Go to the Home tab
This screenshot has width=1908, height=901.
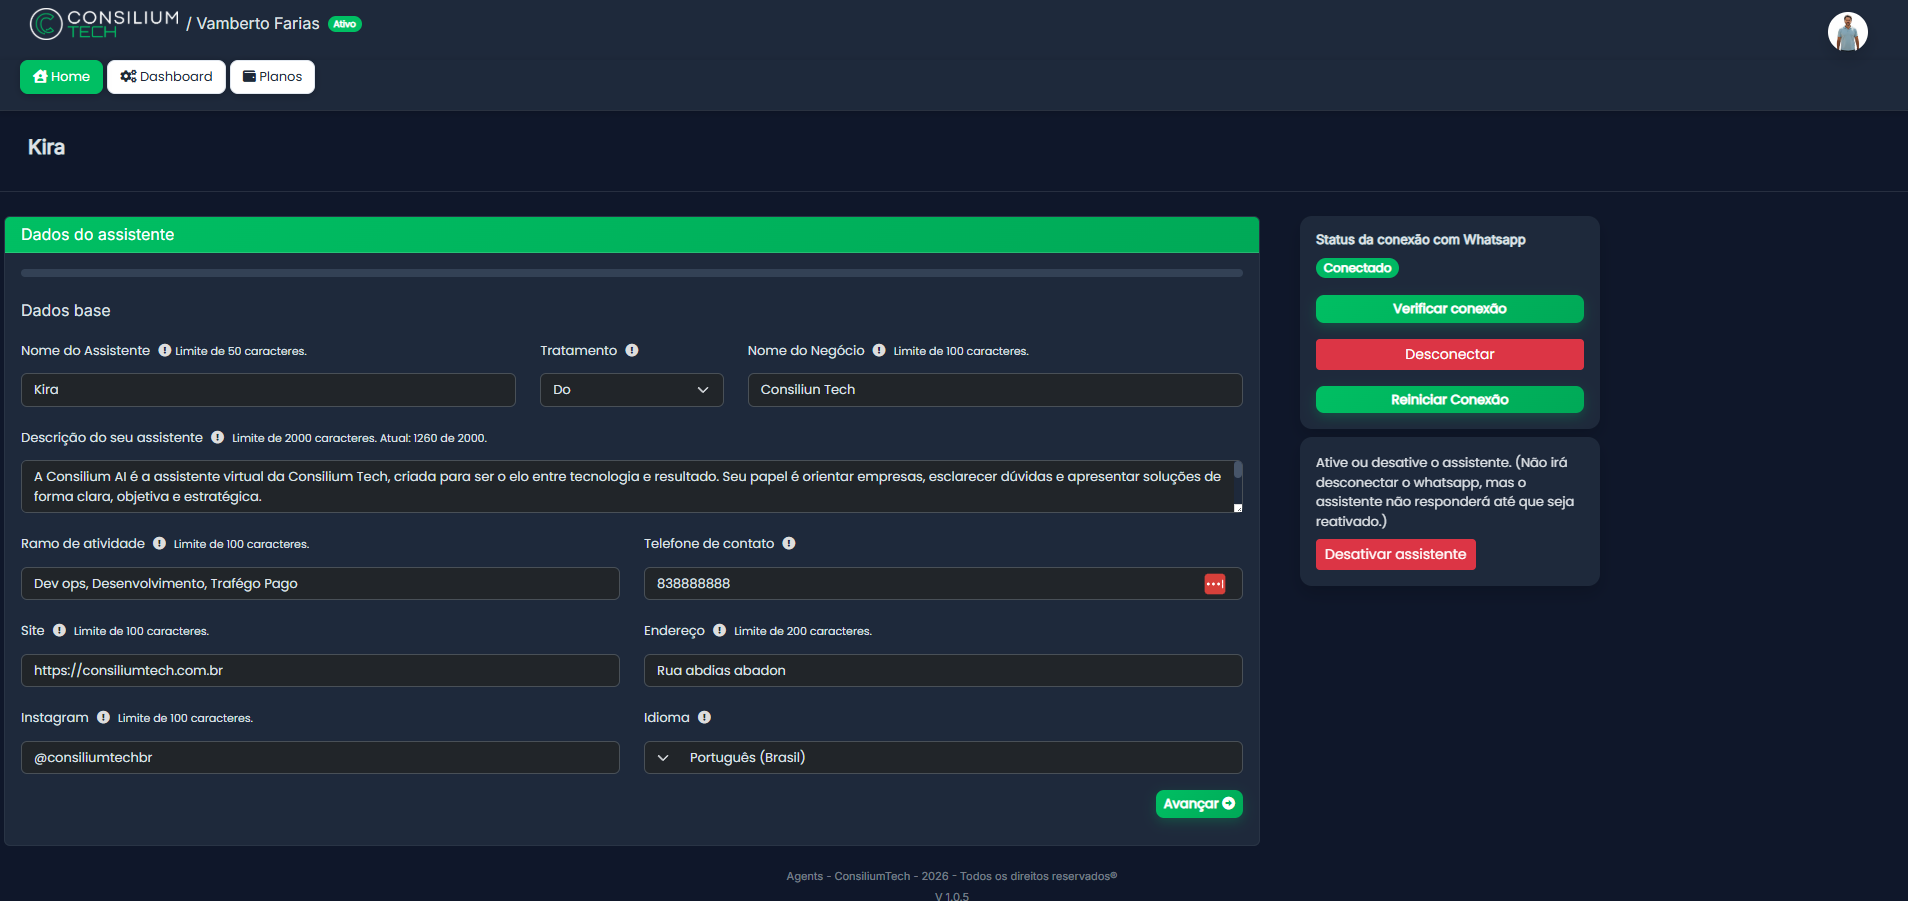coord(61,77)
